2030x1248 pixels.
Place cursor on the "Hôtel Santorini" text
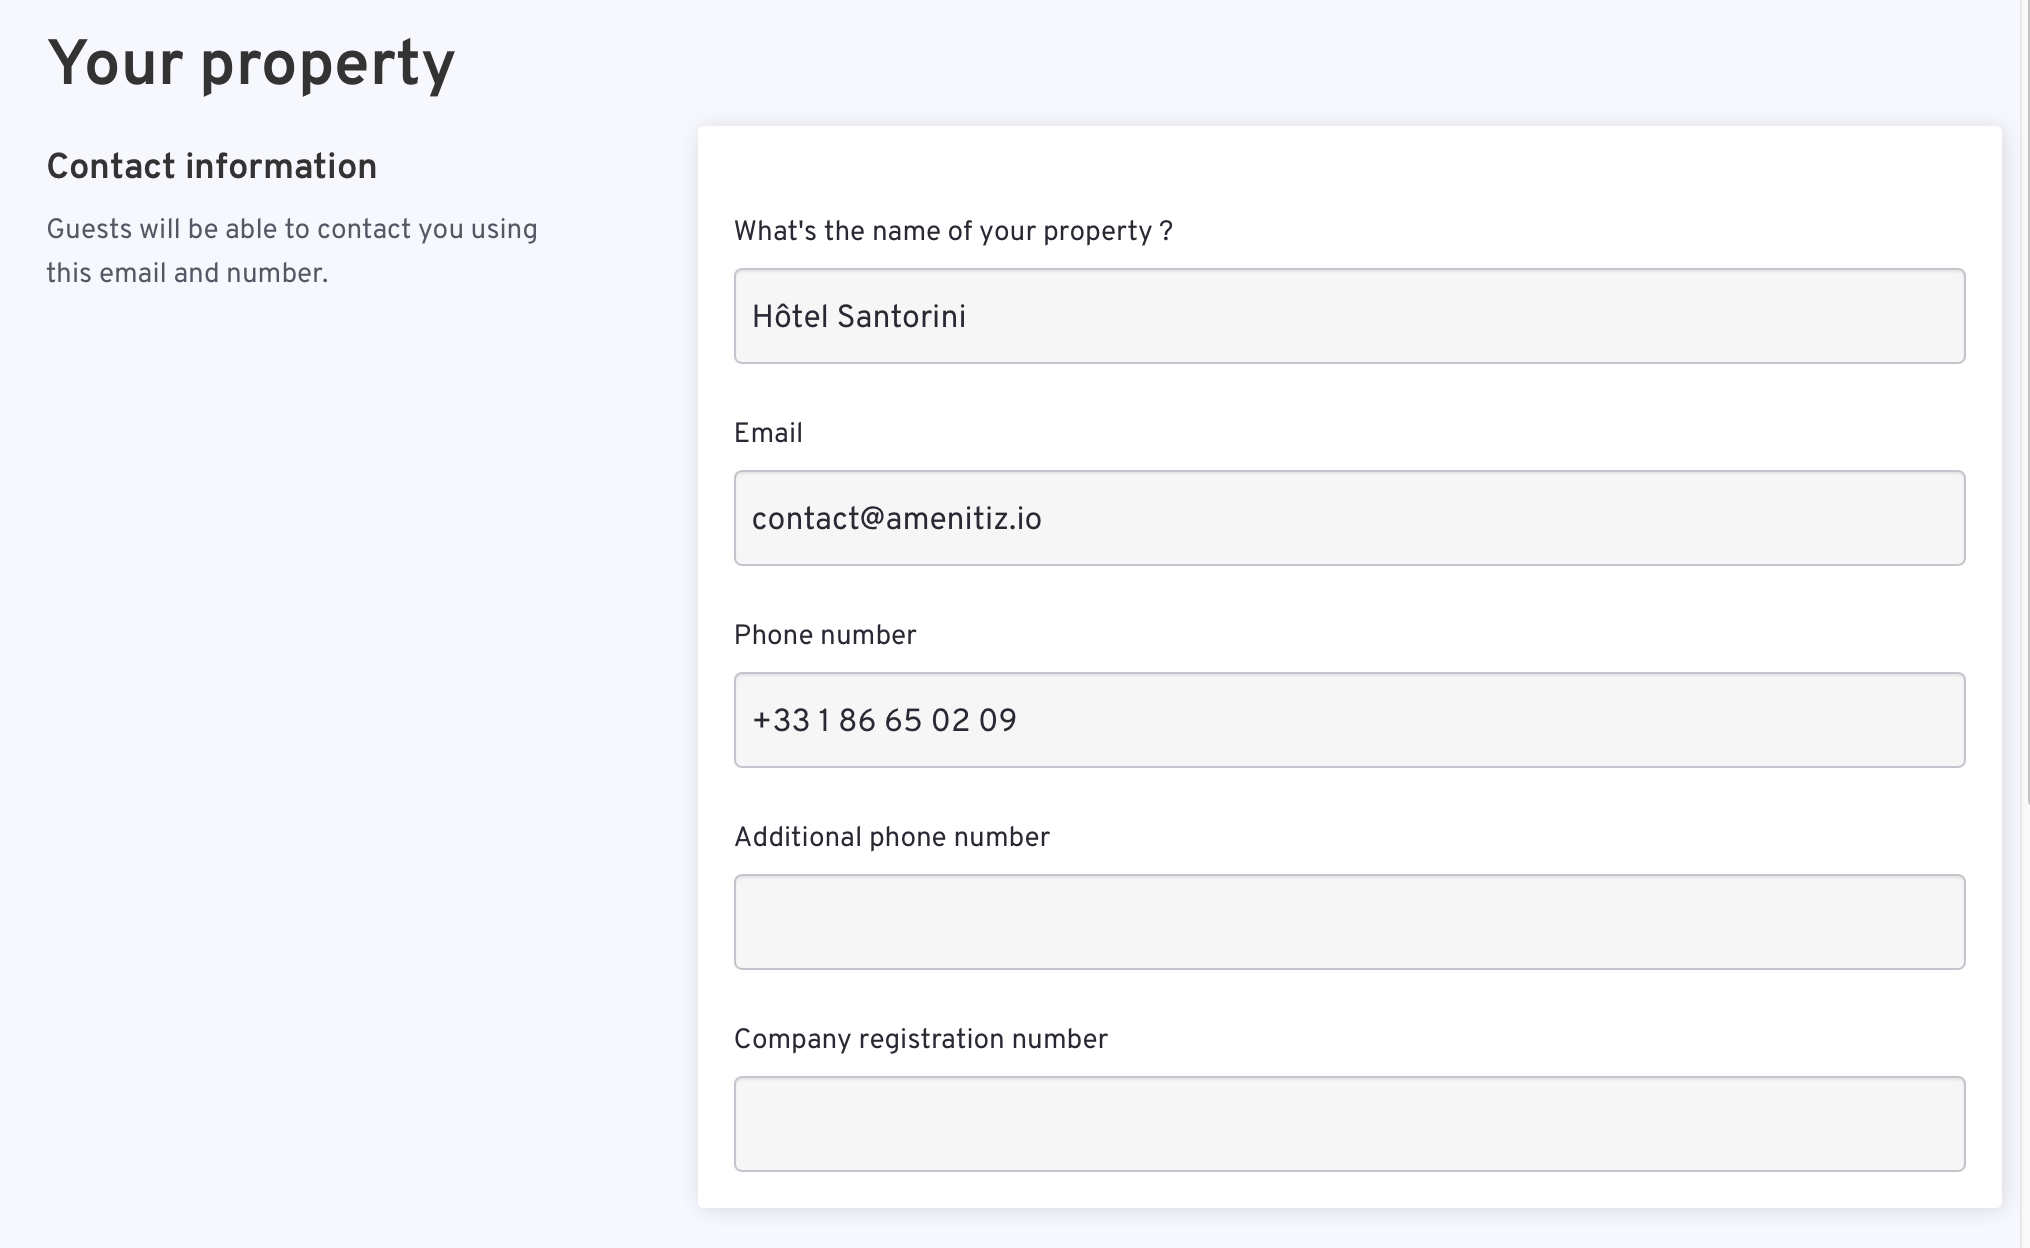click(x=859, y=317)
